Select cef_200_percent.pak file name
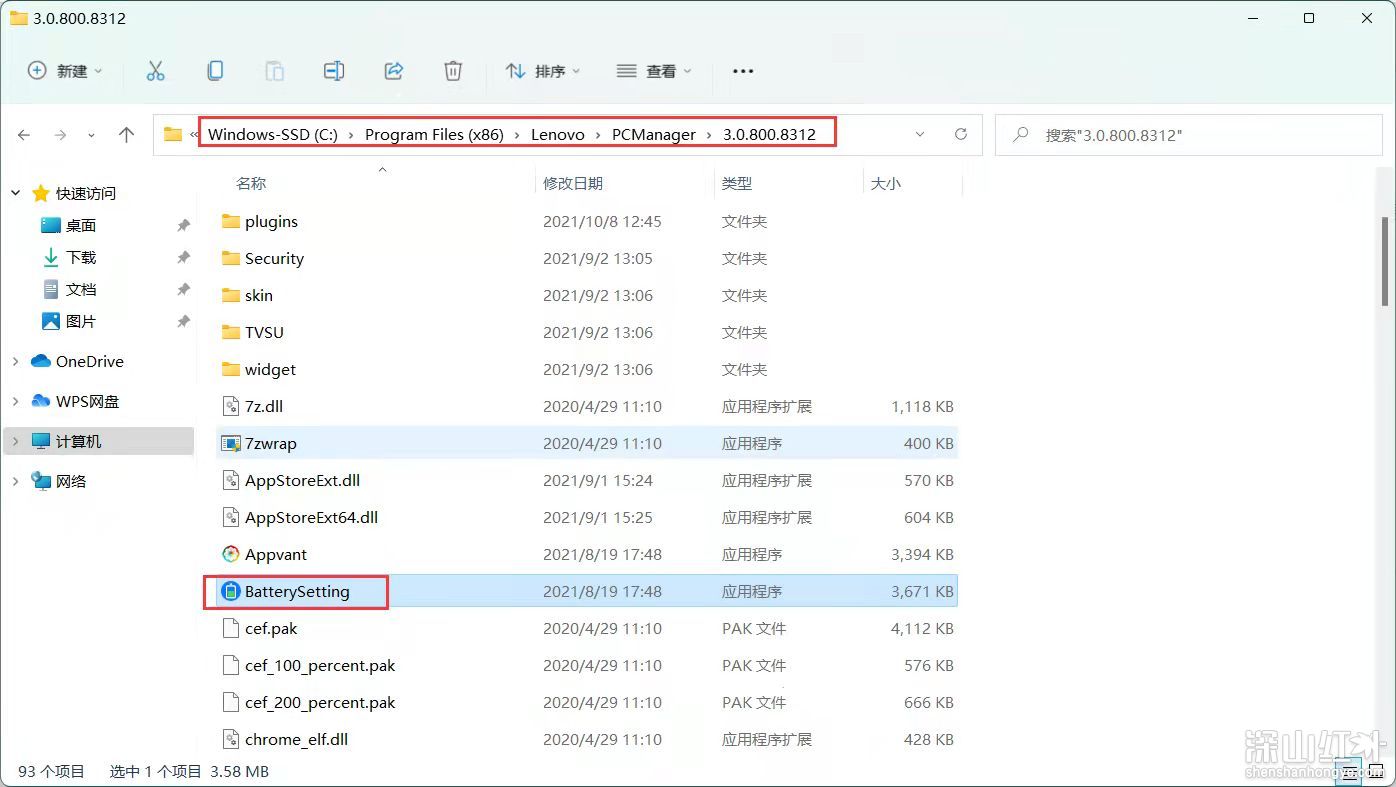Viewport: 1396px width, 787px height. coord(320,702)
